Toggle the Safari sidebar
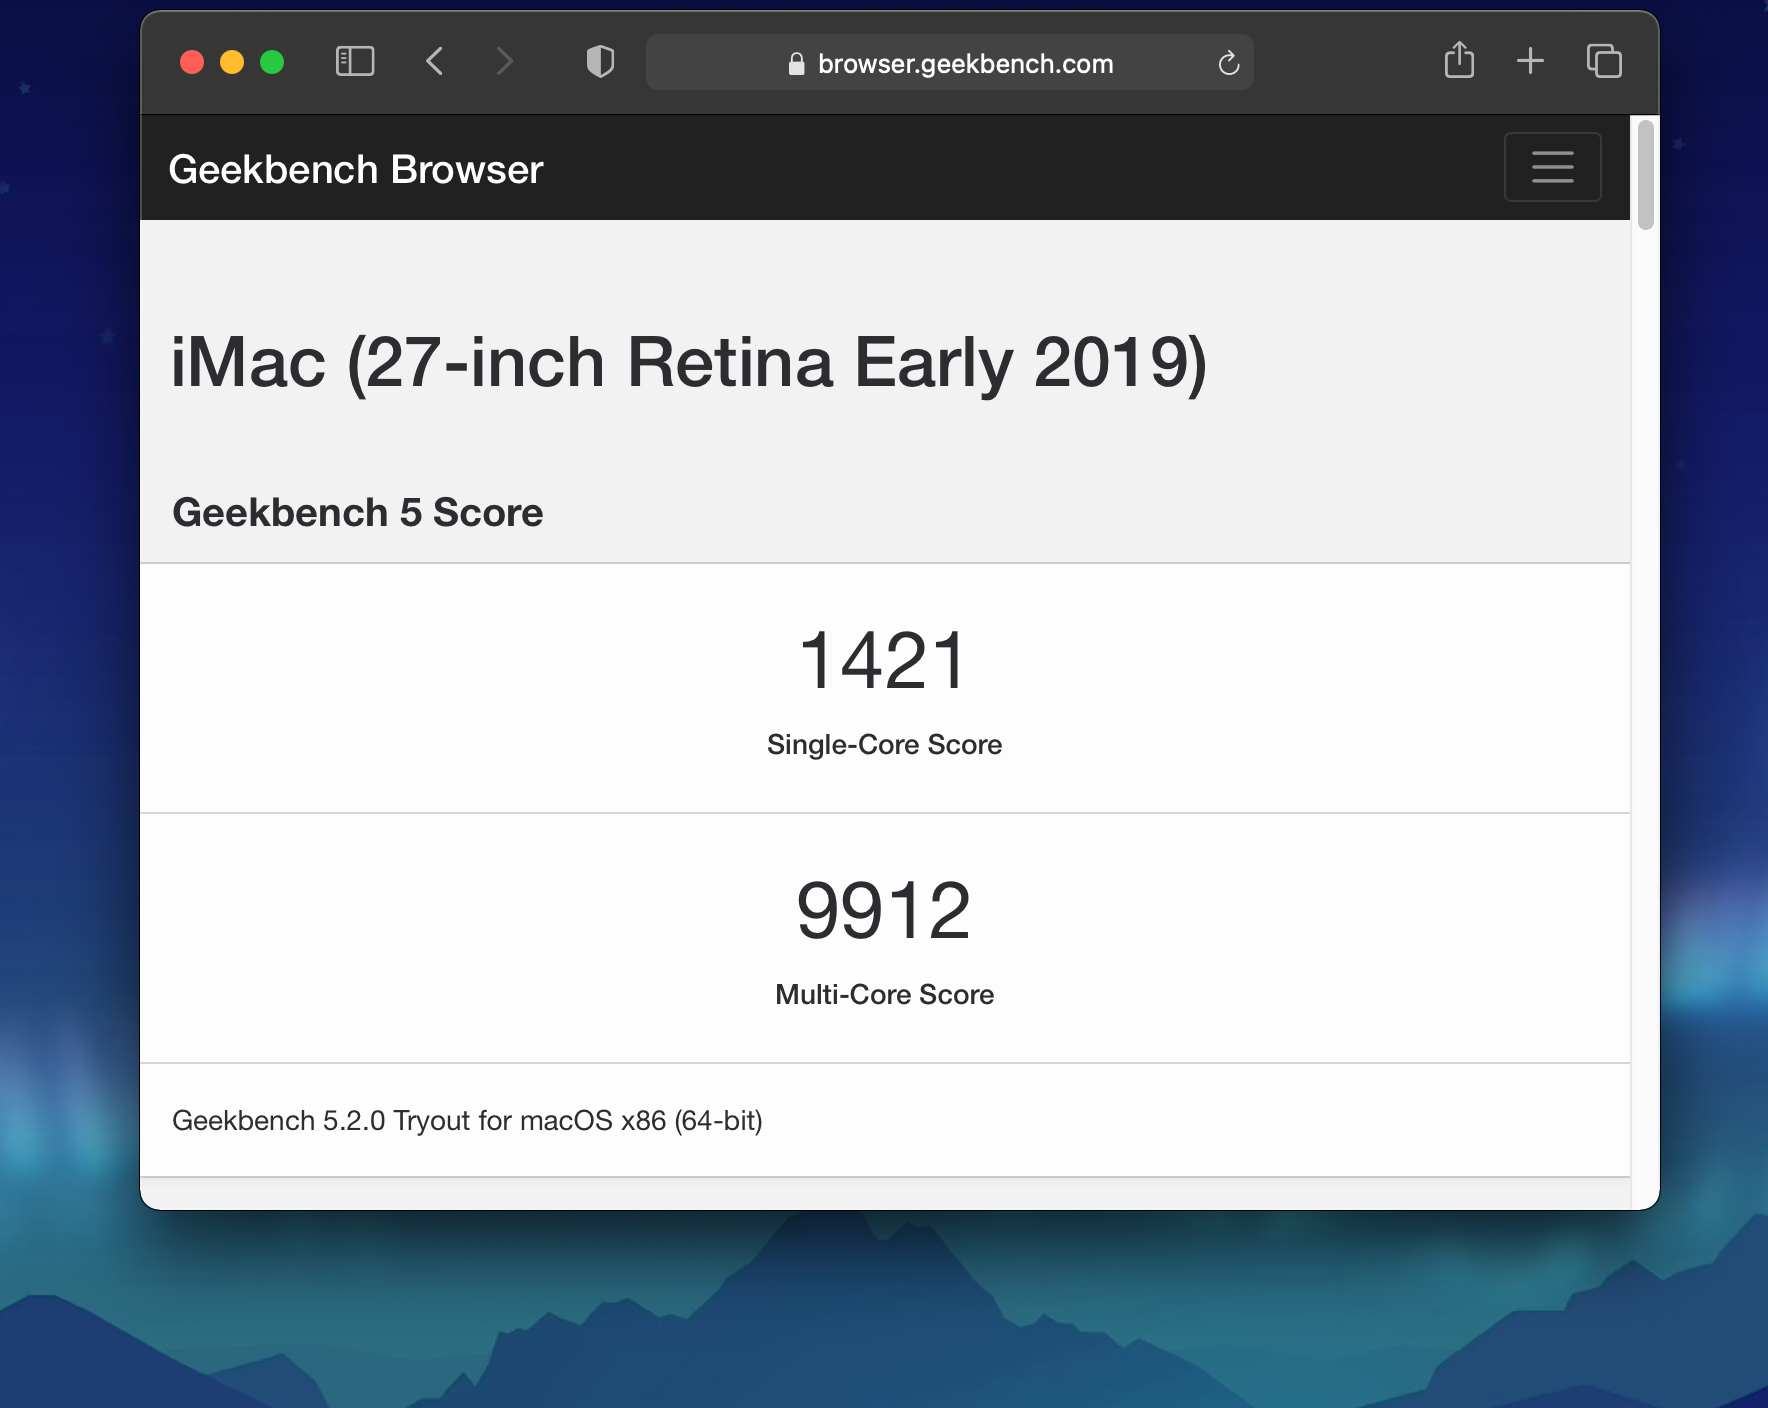Viewport: 1768px width, 1408px height. tap(355, 62)
